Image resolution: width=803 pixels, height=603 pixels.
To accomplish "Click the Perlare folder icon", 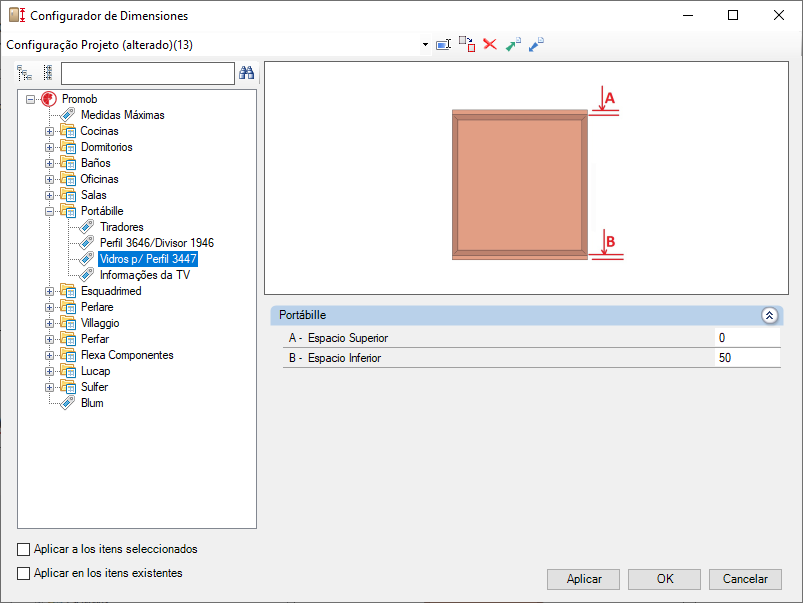I will [x=68, y=307].
